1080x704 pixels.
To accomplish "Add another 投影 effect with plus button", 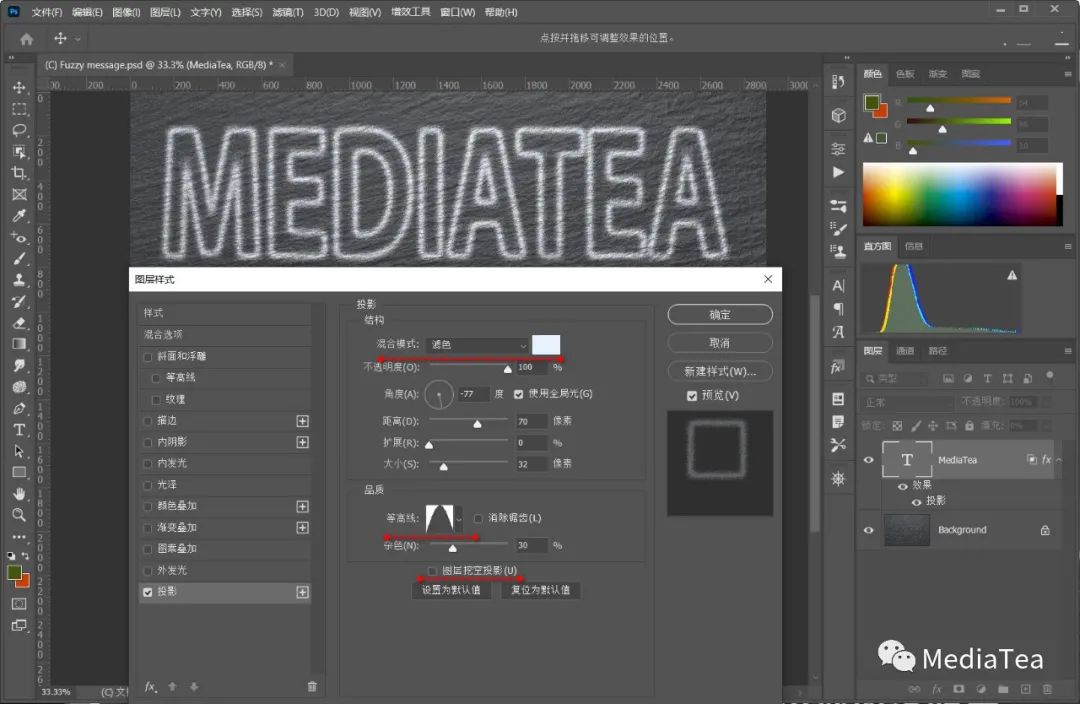I will click(302, 592).
